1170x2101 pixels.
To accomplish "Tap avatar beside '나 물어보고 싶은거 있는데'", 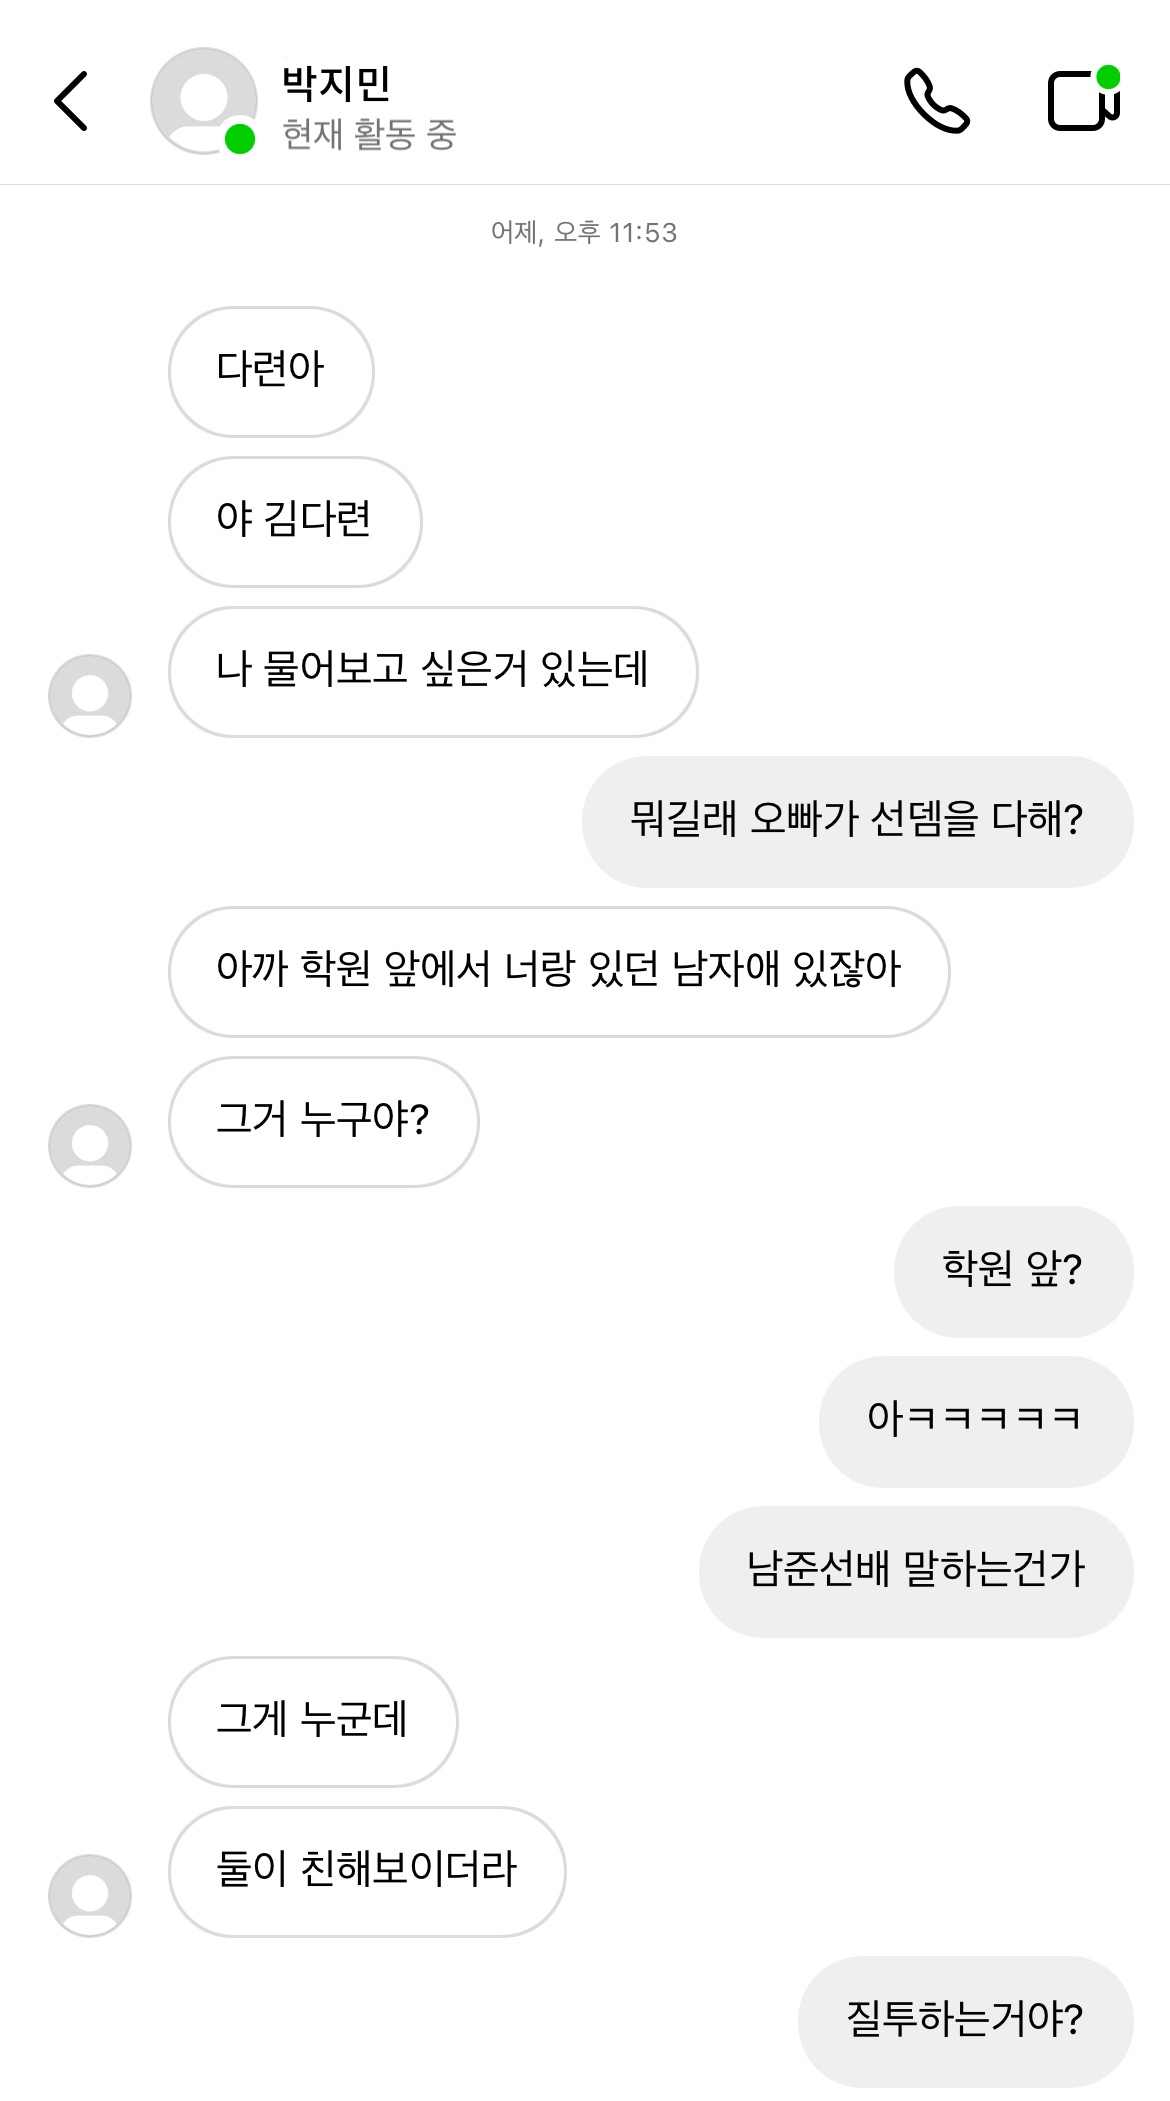I will pyautogui.click(x=90, y=696).
